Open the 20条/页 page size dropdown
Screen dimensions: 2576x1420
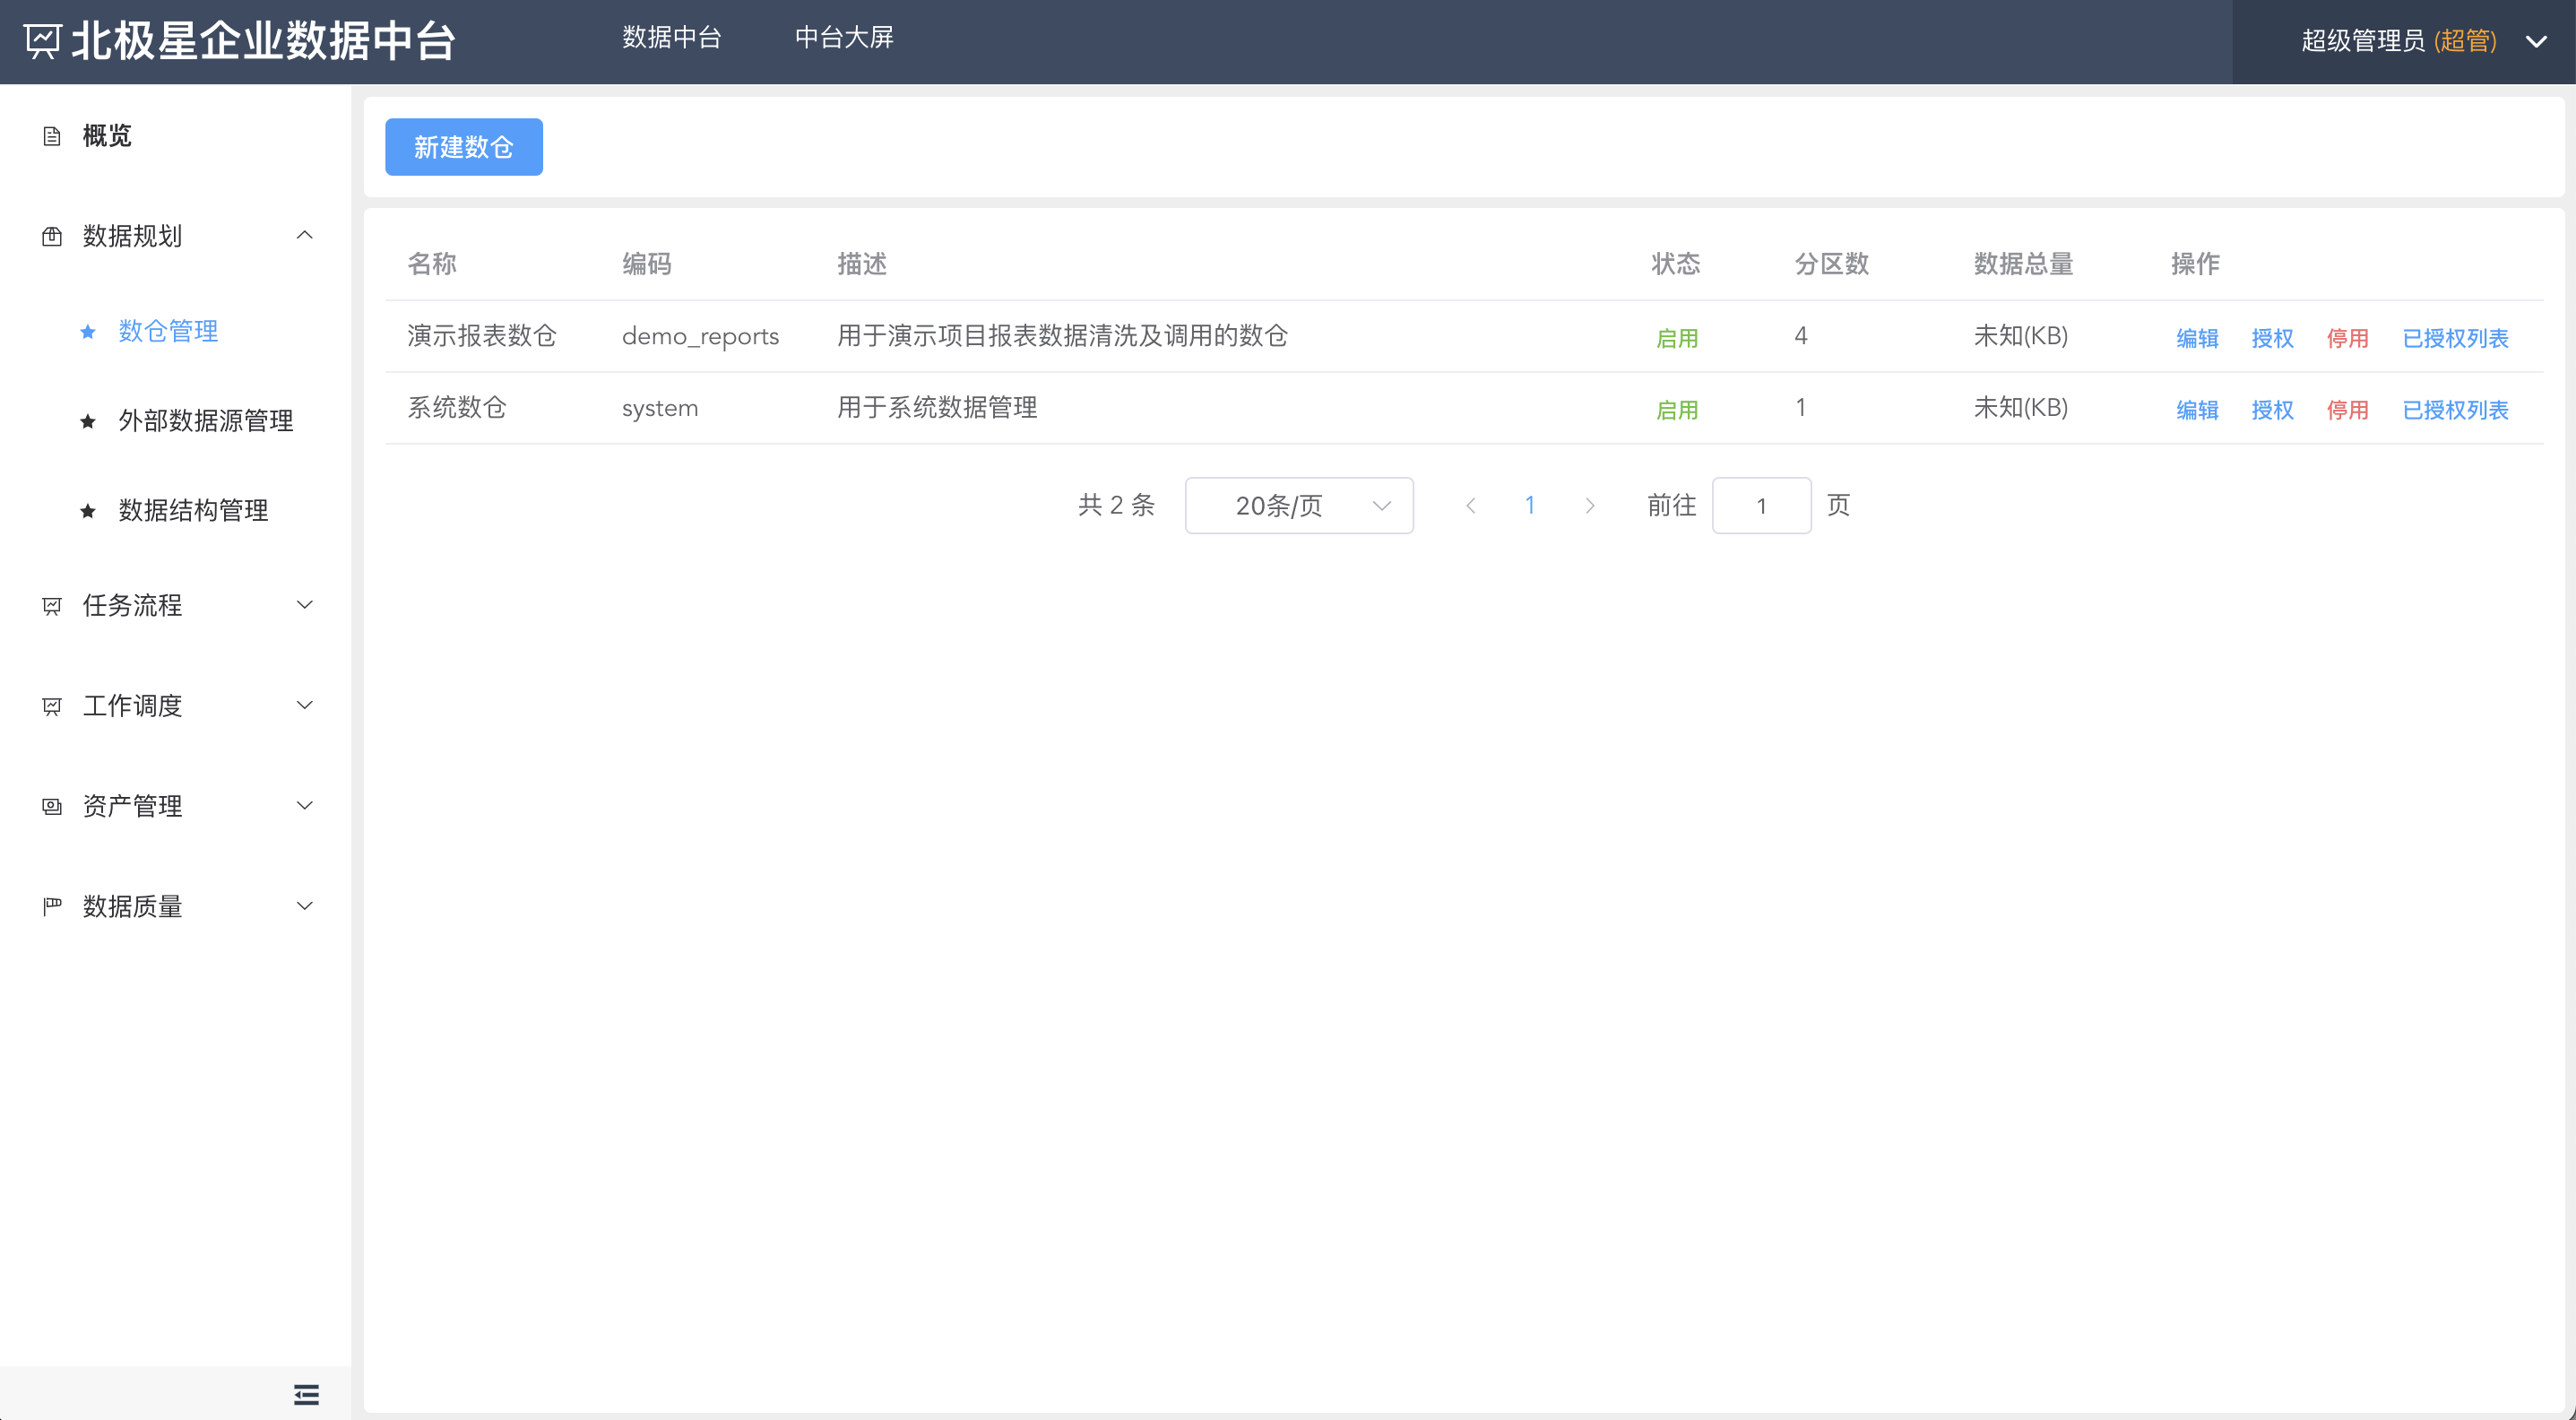coord(1298,505)
